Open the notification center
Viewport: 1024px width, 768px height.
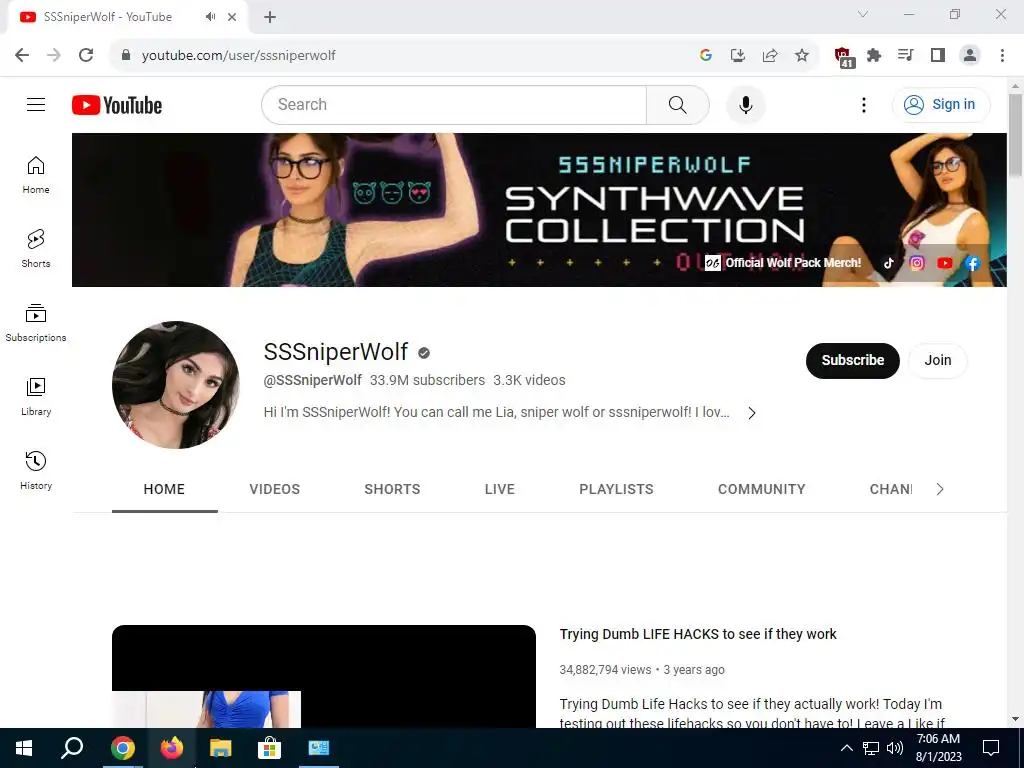coord(991,748)
